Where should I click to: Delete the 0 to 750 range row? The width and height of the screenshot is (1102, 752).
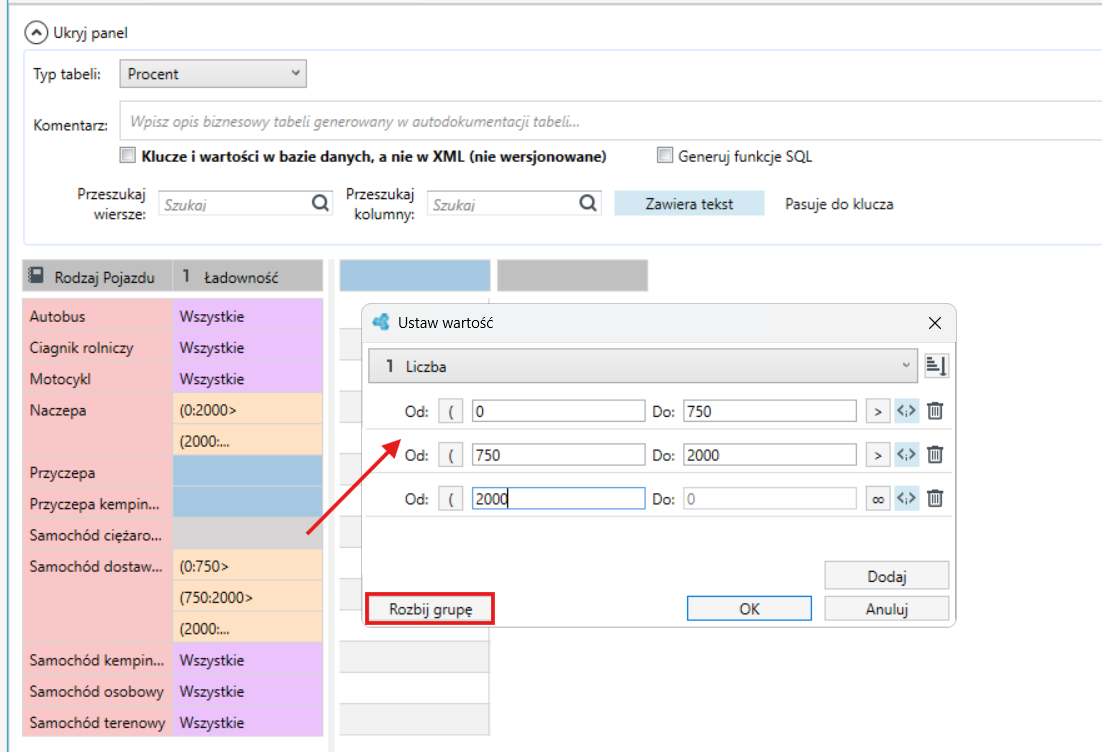[935, 411]
